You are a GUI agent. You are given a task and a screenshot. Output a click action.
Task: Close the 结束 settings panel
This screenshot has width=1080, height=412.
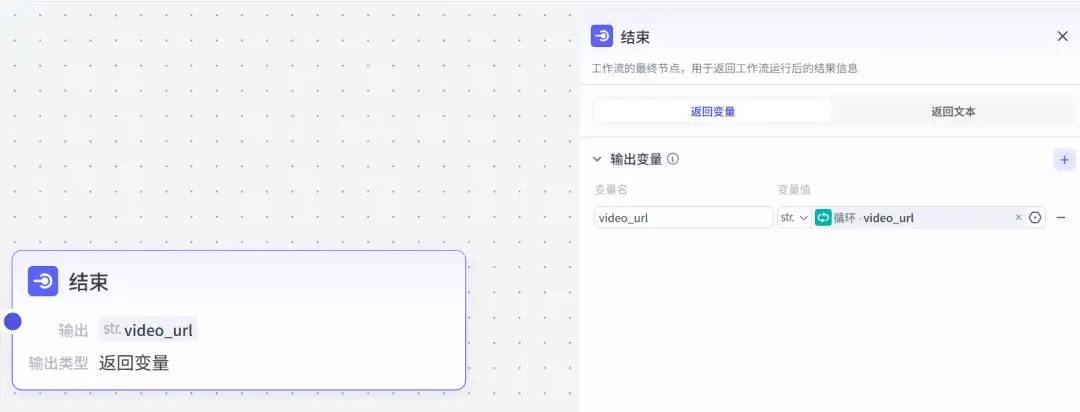[x=1063, y=37]
